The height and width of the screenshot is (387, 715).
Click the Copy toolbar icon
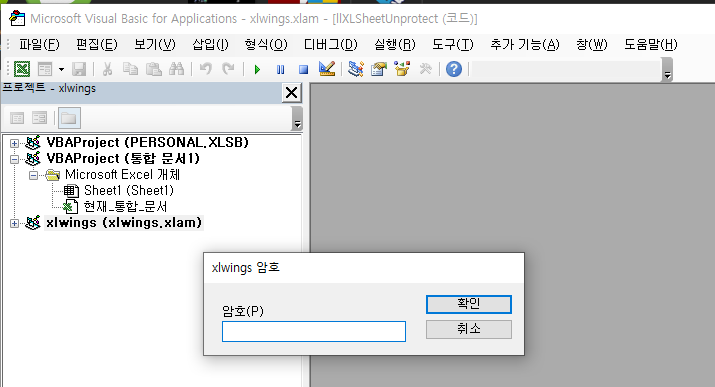(x=130, y=69)
